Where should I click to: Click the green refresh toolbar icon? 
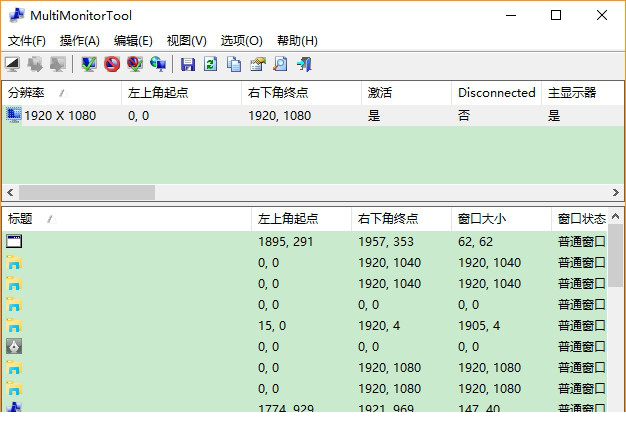[x=211, y=64]
